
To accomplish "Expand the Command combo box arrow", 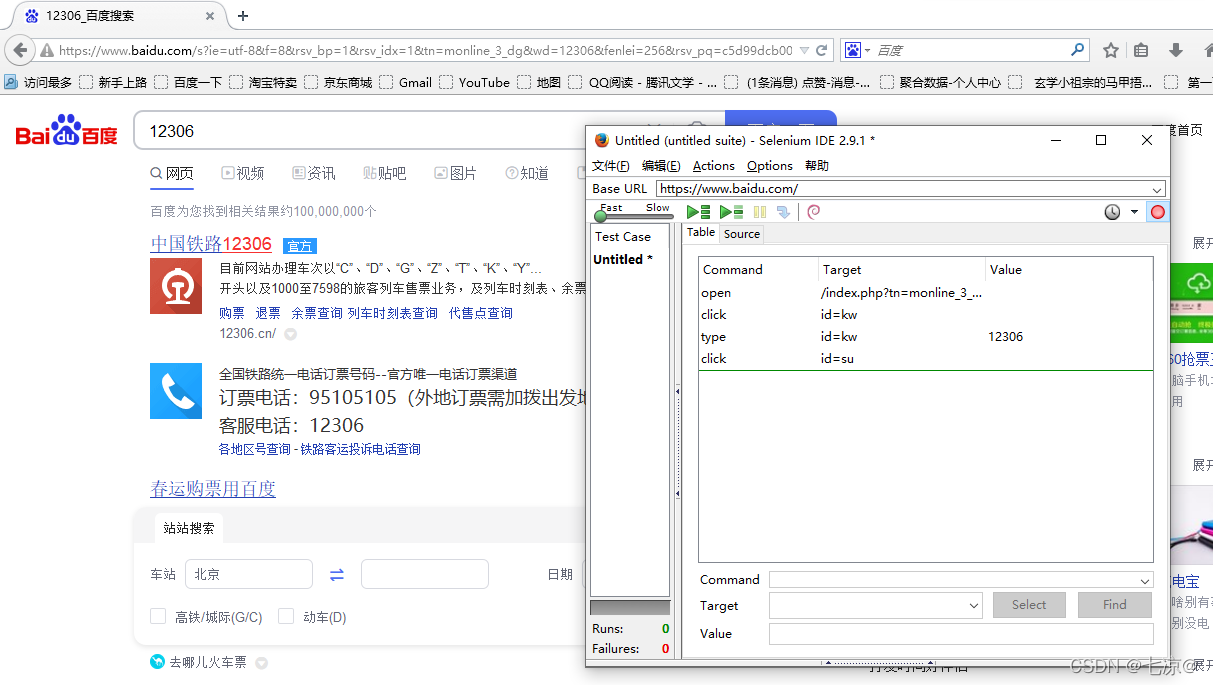I will click(1145, 580).
